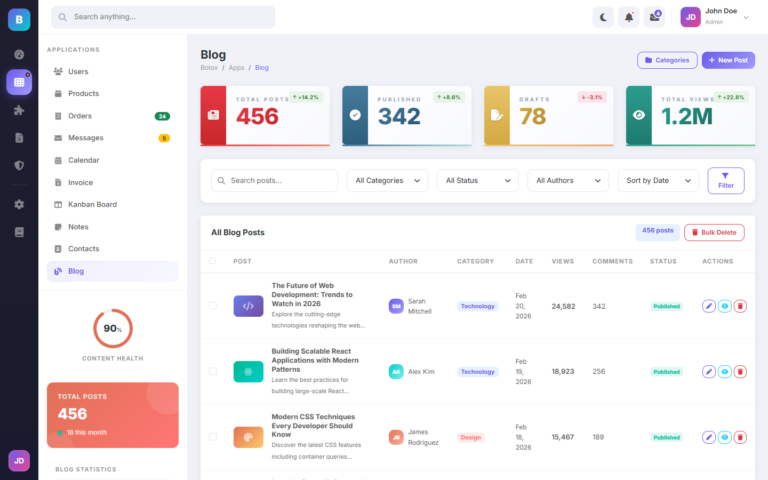Click the edit pencil icon for Modern CSS Techniques post
The height and width of the screenshot is (480, 768).
(709, 437)
